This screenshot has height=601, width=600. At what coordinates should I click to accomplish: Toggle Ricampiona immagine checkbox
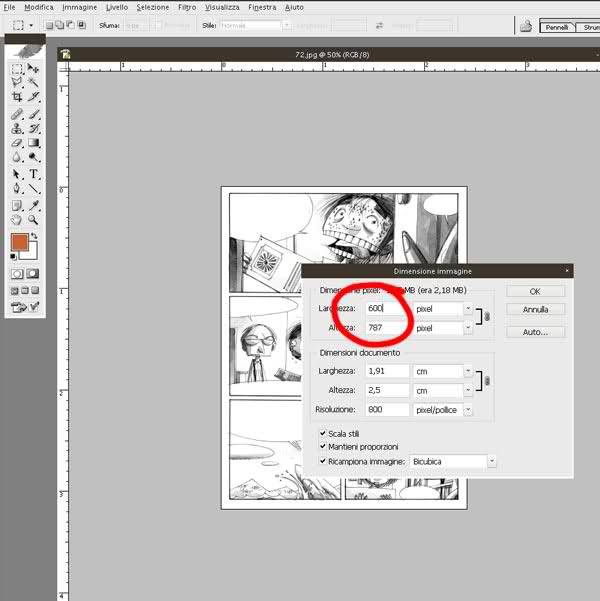point(323,461)
